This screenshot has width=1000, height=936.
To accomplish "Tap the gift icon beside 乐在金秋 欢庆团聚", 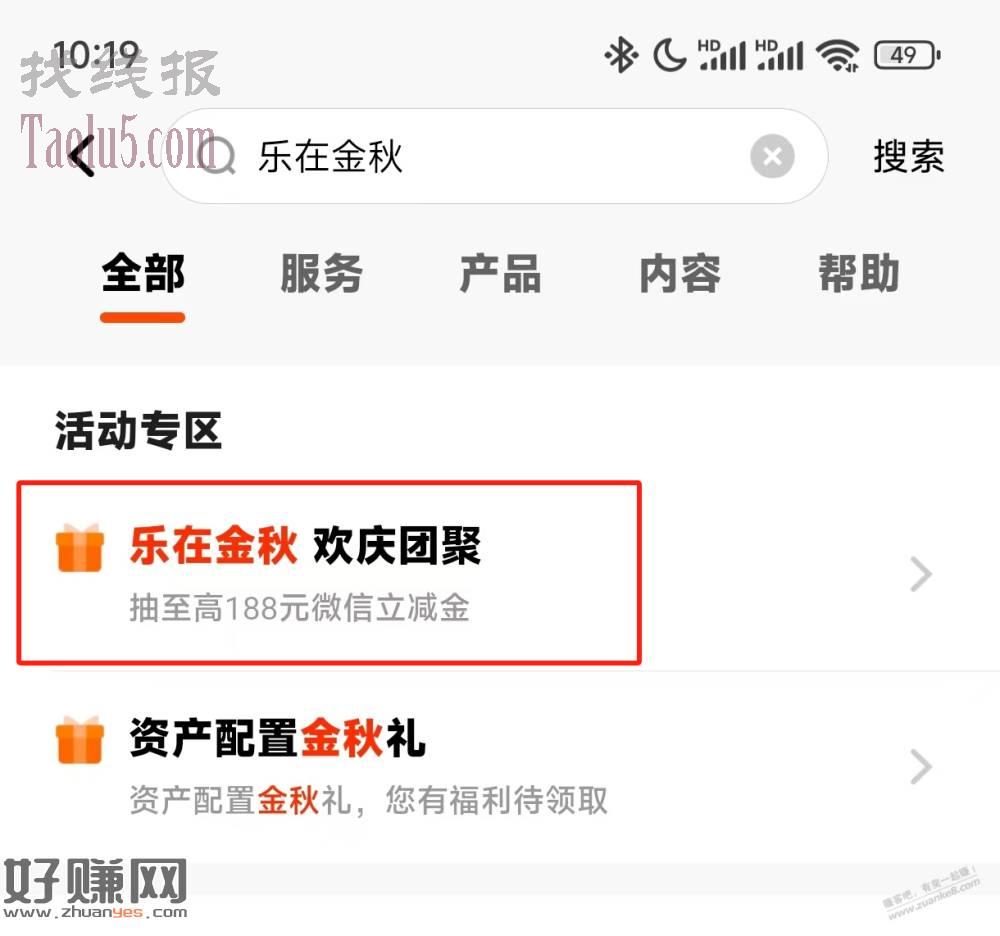I will pos(80,547).
